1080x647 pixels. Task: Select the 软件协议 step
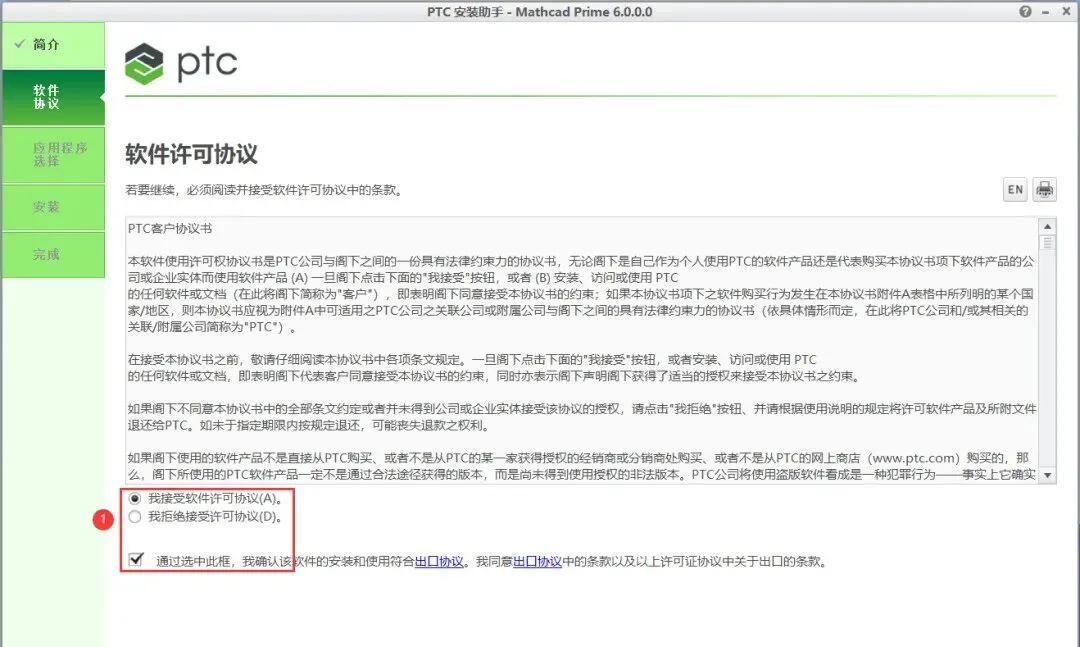click(x=53, y=97)
